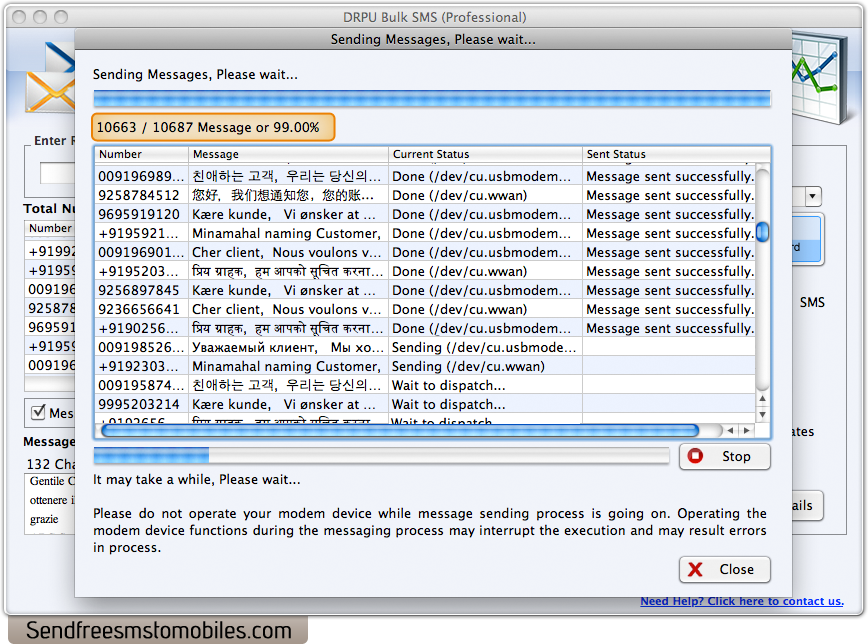Screen dimensions: 868x644
Task: Select row with number +9192303…
Action: [425, 367]
